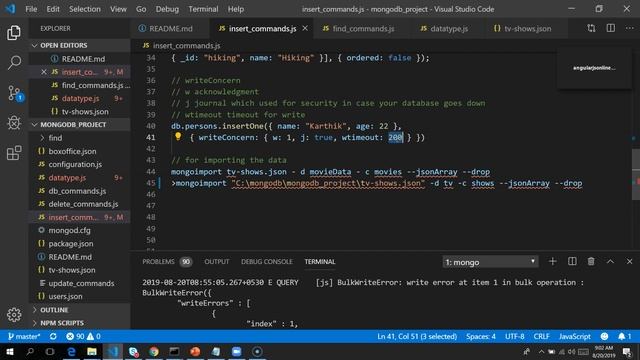This screenshot has width=640, height=360.
Task: Create a new terminal with plus icon
Action: [x=553, y=261]
